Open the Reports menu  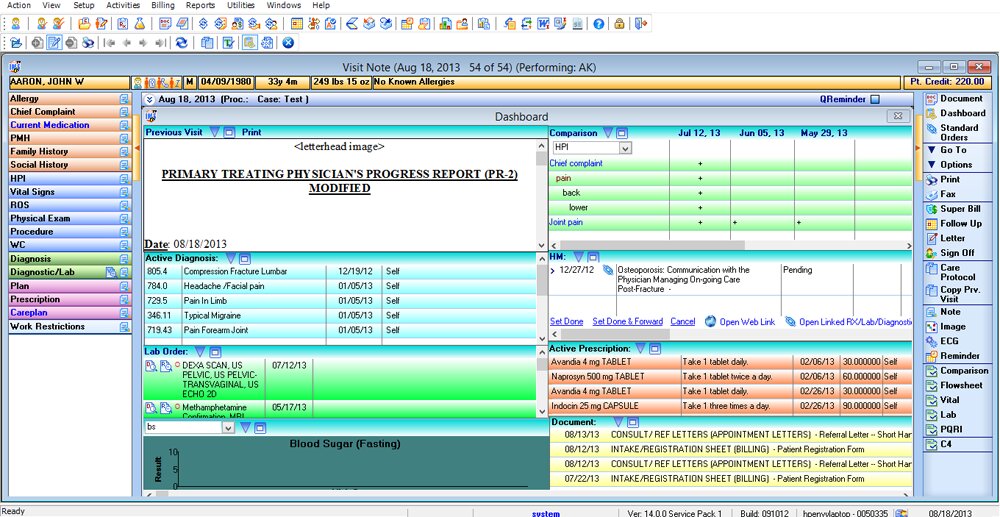tap(200, 5)
